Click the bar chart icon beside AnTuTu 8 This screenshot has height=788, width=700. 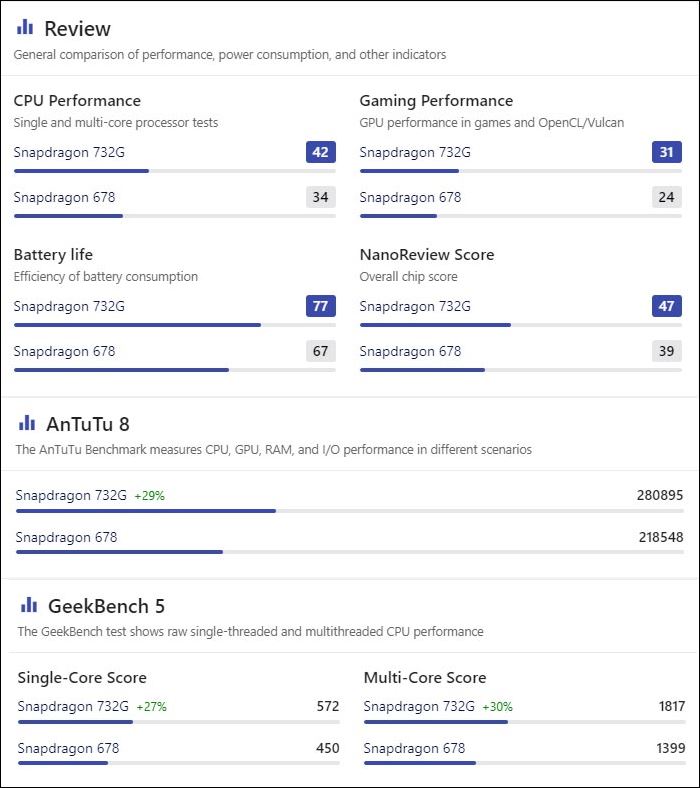pyautogui.click(x=27, y=423)
